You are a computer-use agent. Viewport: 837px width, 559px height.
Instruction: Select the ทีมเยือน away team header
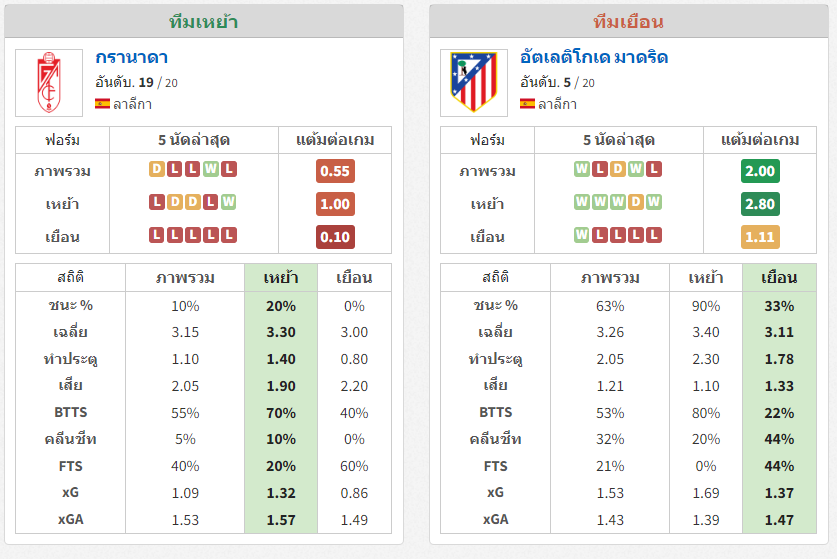point(628,22)
